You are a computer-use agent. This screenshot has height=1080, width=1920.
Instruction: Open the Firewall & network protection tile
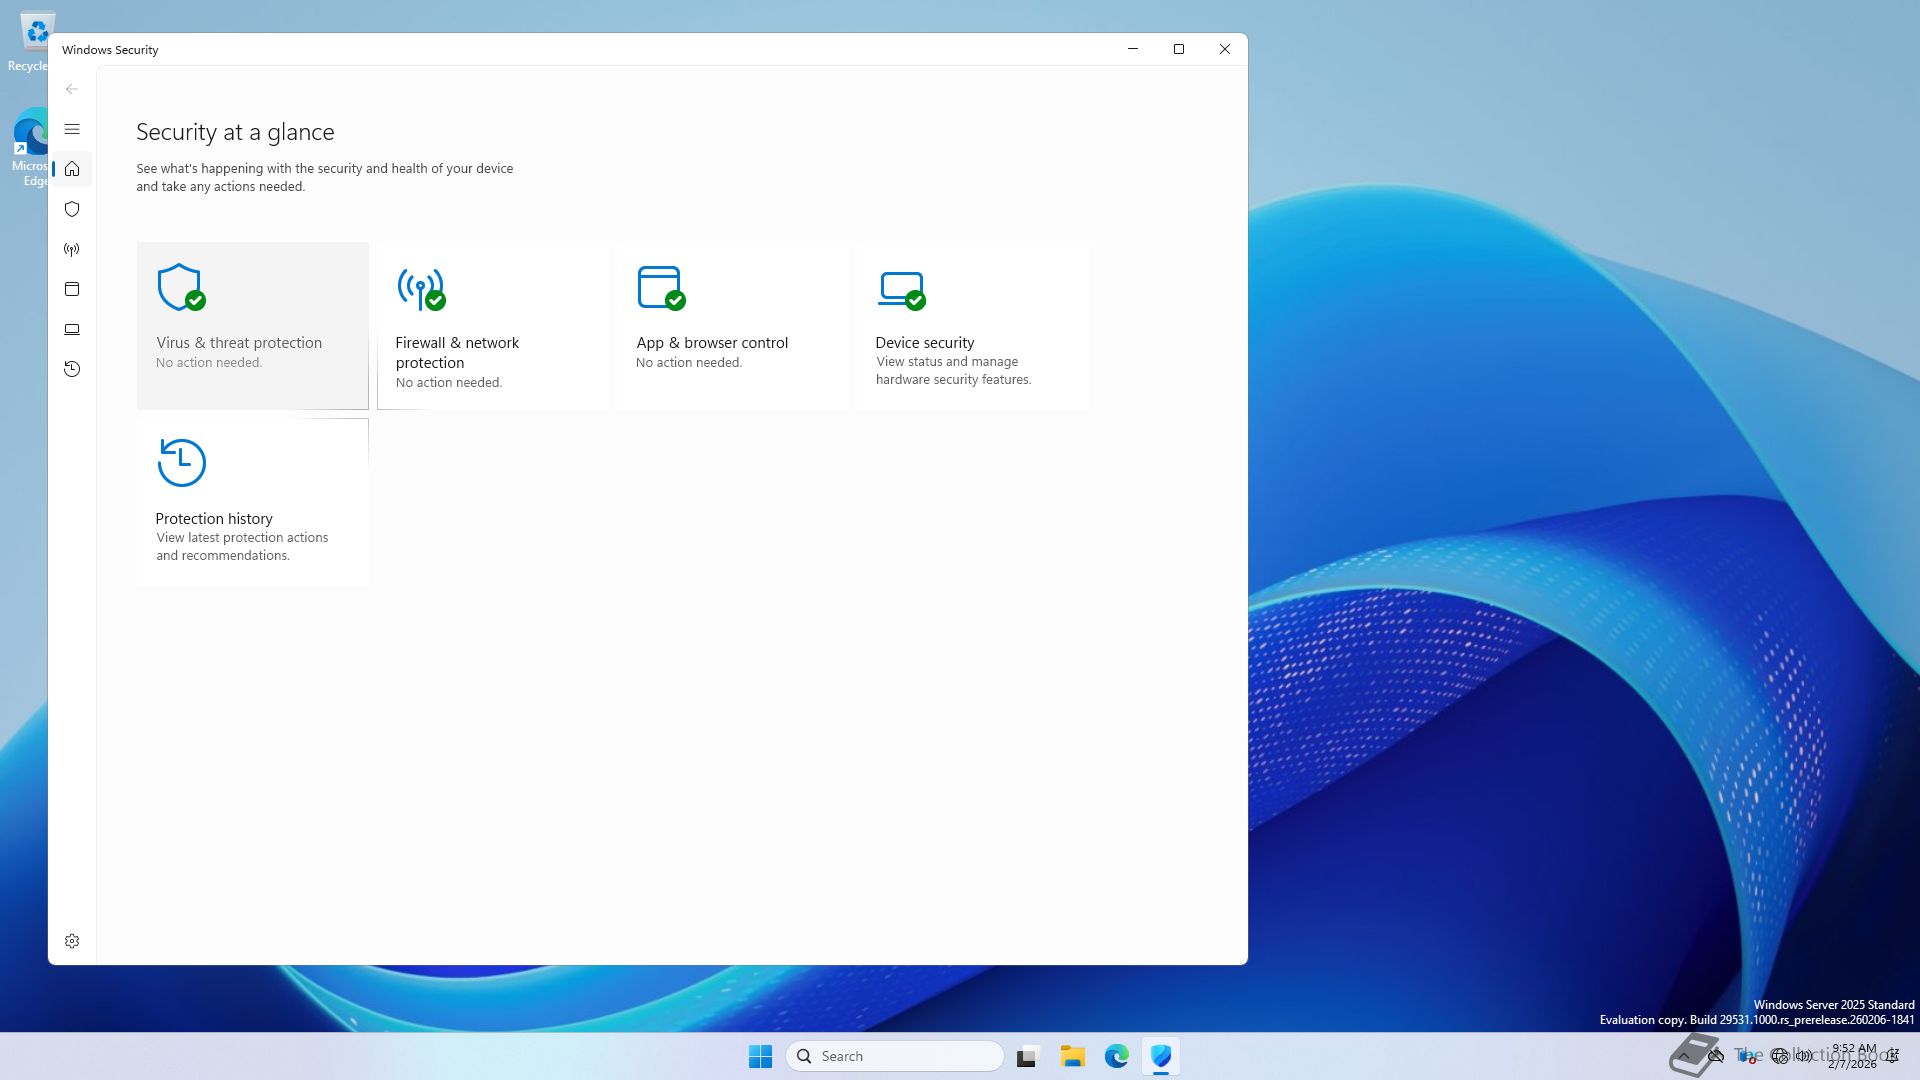coord(492,325)
